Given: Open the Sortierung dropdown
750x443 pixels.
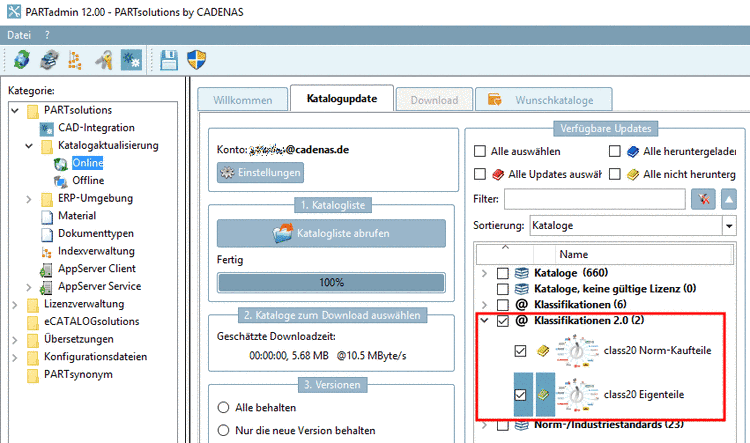Looking at the screenshot, I should (729, 225).
